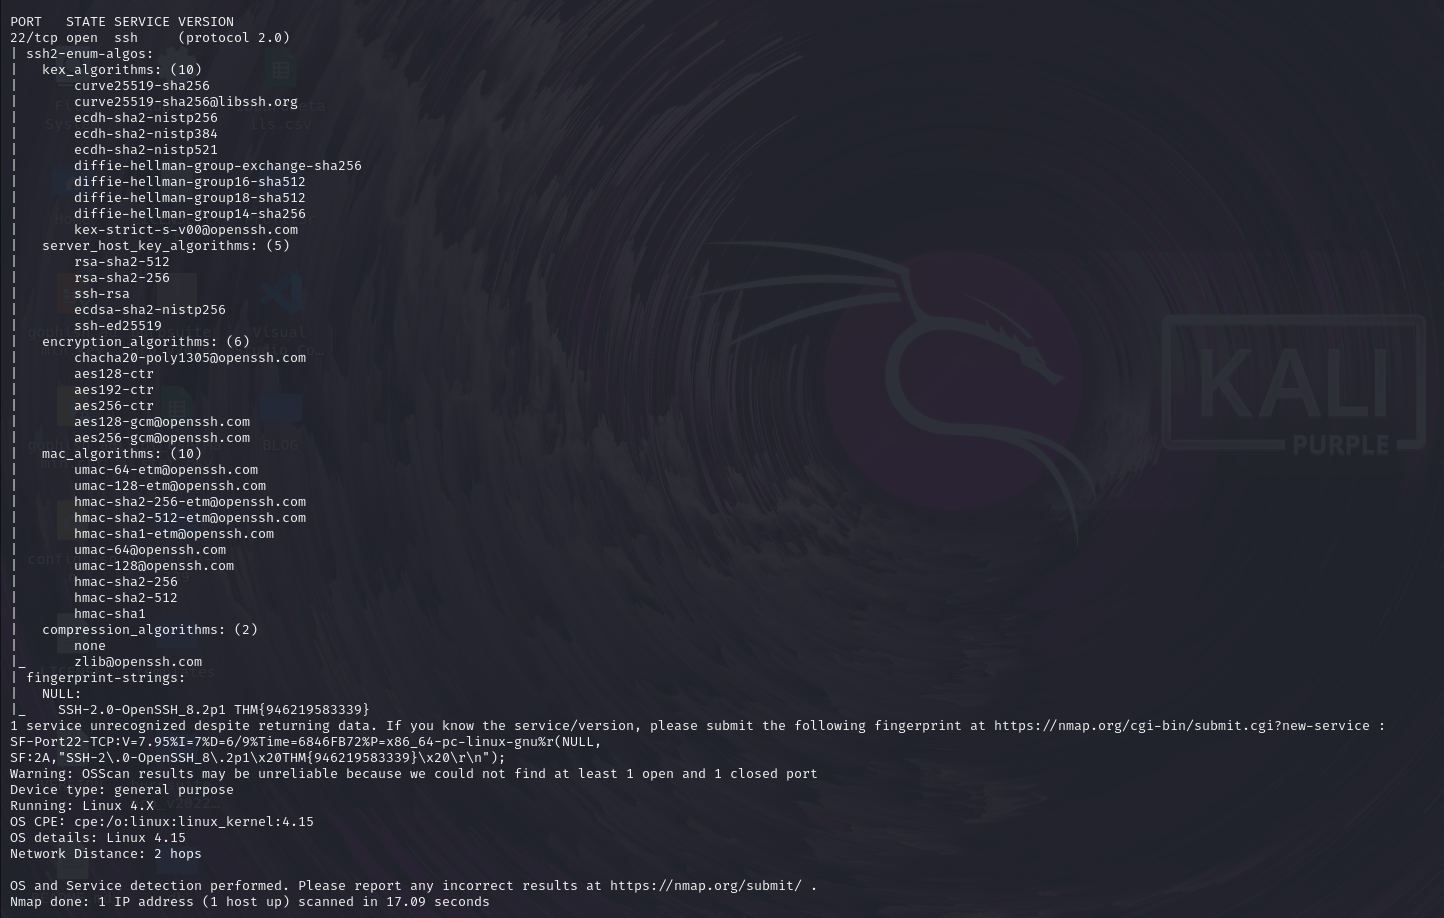Image resolution: width=1444 pixels, height=918 pixels.
Task: Select the 'PORT STATE SERVICE VERSION' header line
Action: coord(122,22)
